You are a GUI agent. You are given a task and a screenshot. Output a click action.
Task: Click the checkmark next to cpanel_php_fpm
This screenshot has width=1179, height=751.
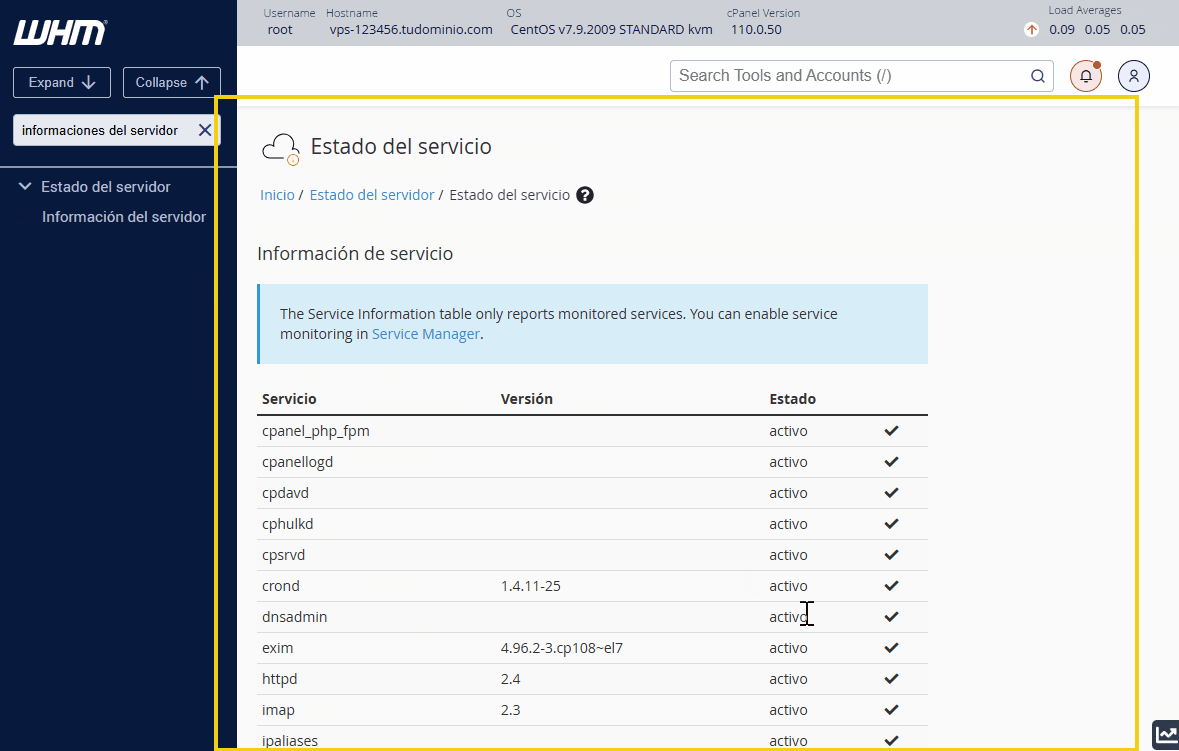[891, 431]
